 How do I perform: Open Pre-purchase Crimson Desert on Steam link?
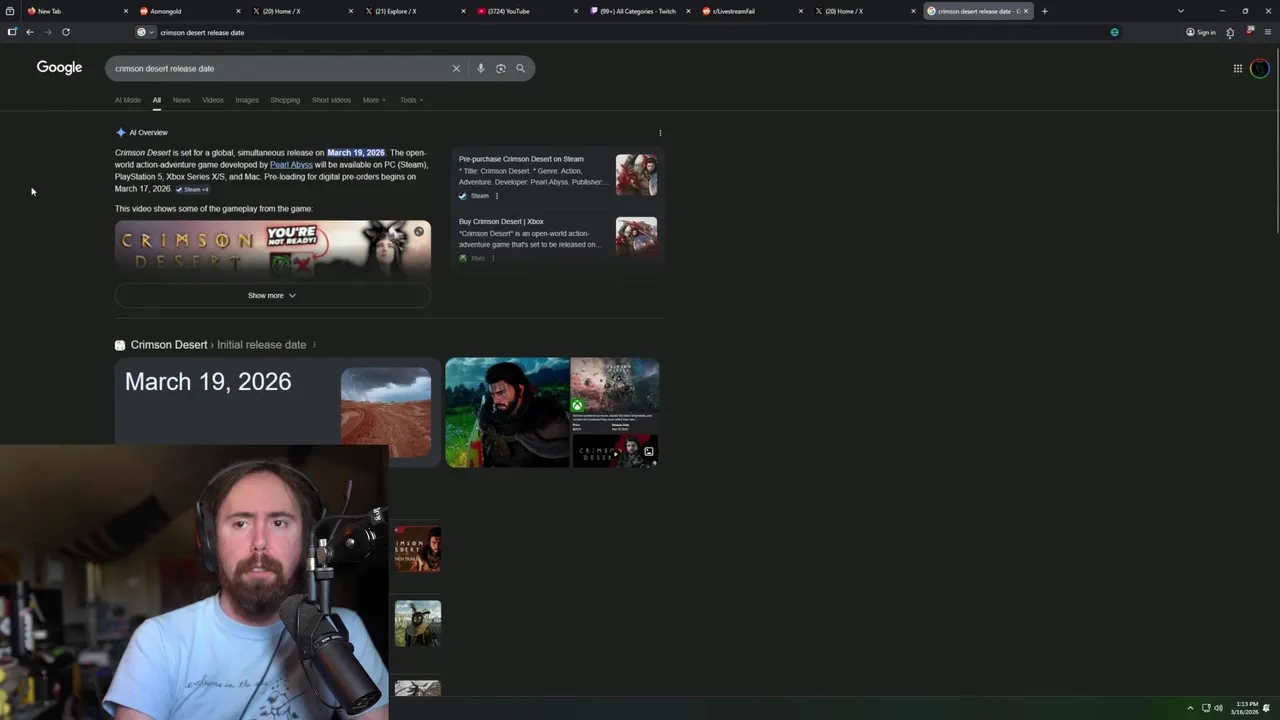521,159
